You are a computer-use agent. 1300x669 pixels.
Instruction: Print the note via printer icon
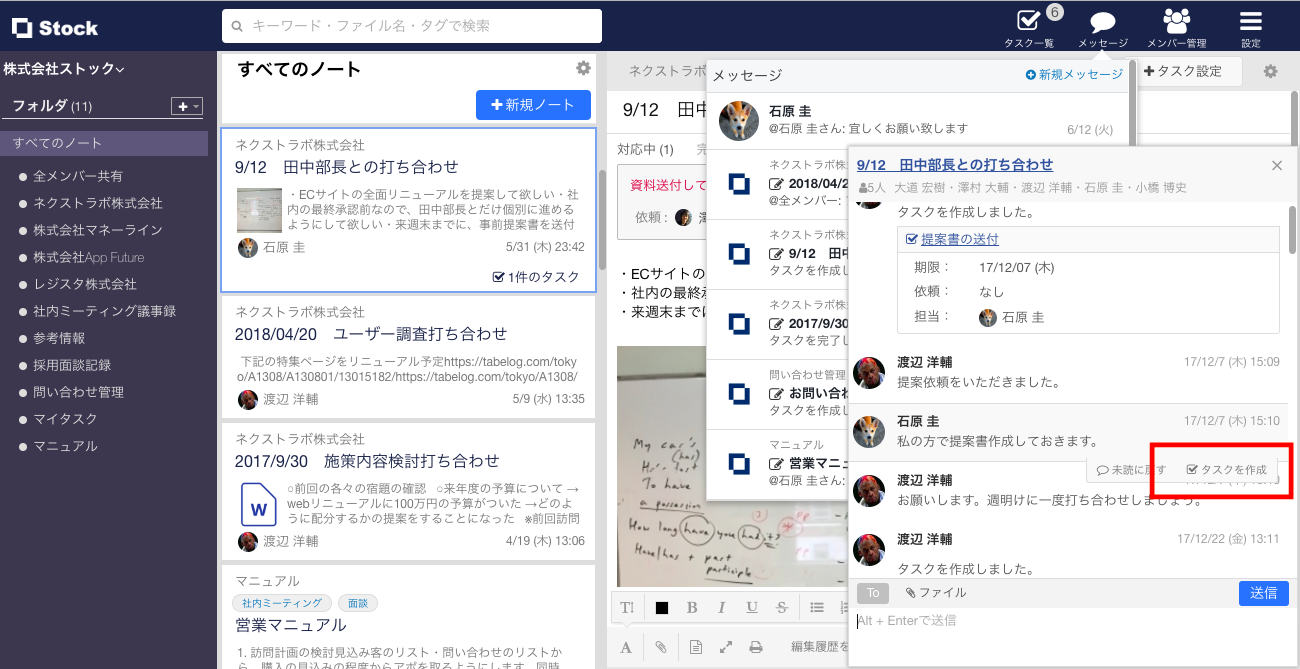tap(757, 646)
